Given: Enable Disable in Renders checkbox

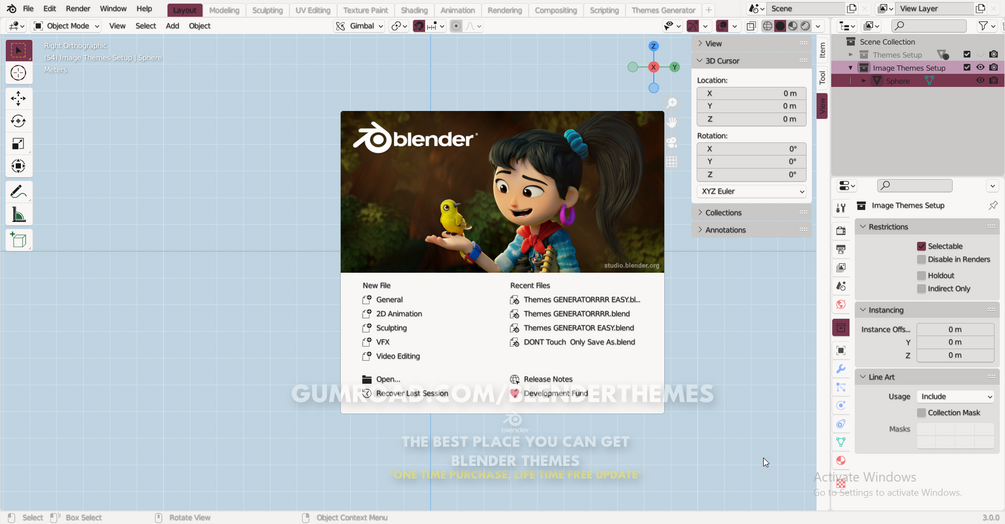Looking at the screenshot, I should pyautogui.click(x=921, y=259).
